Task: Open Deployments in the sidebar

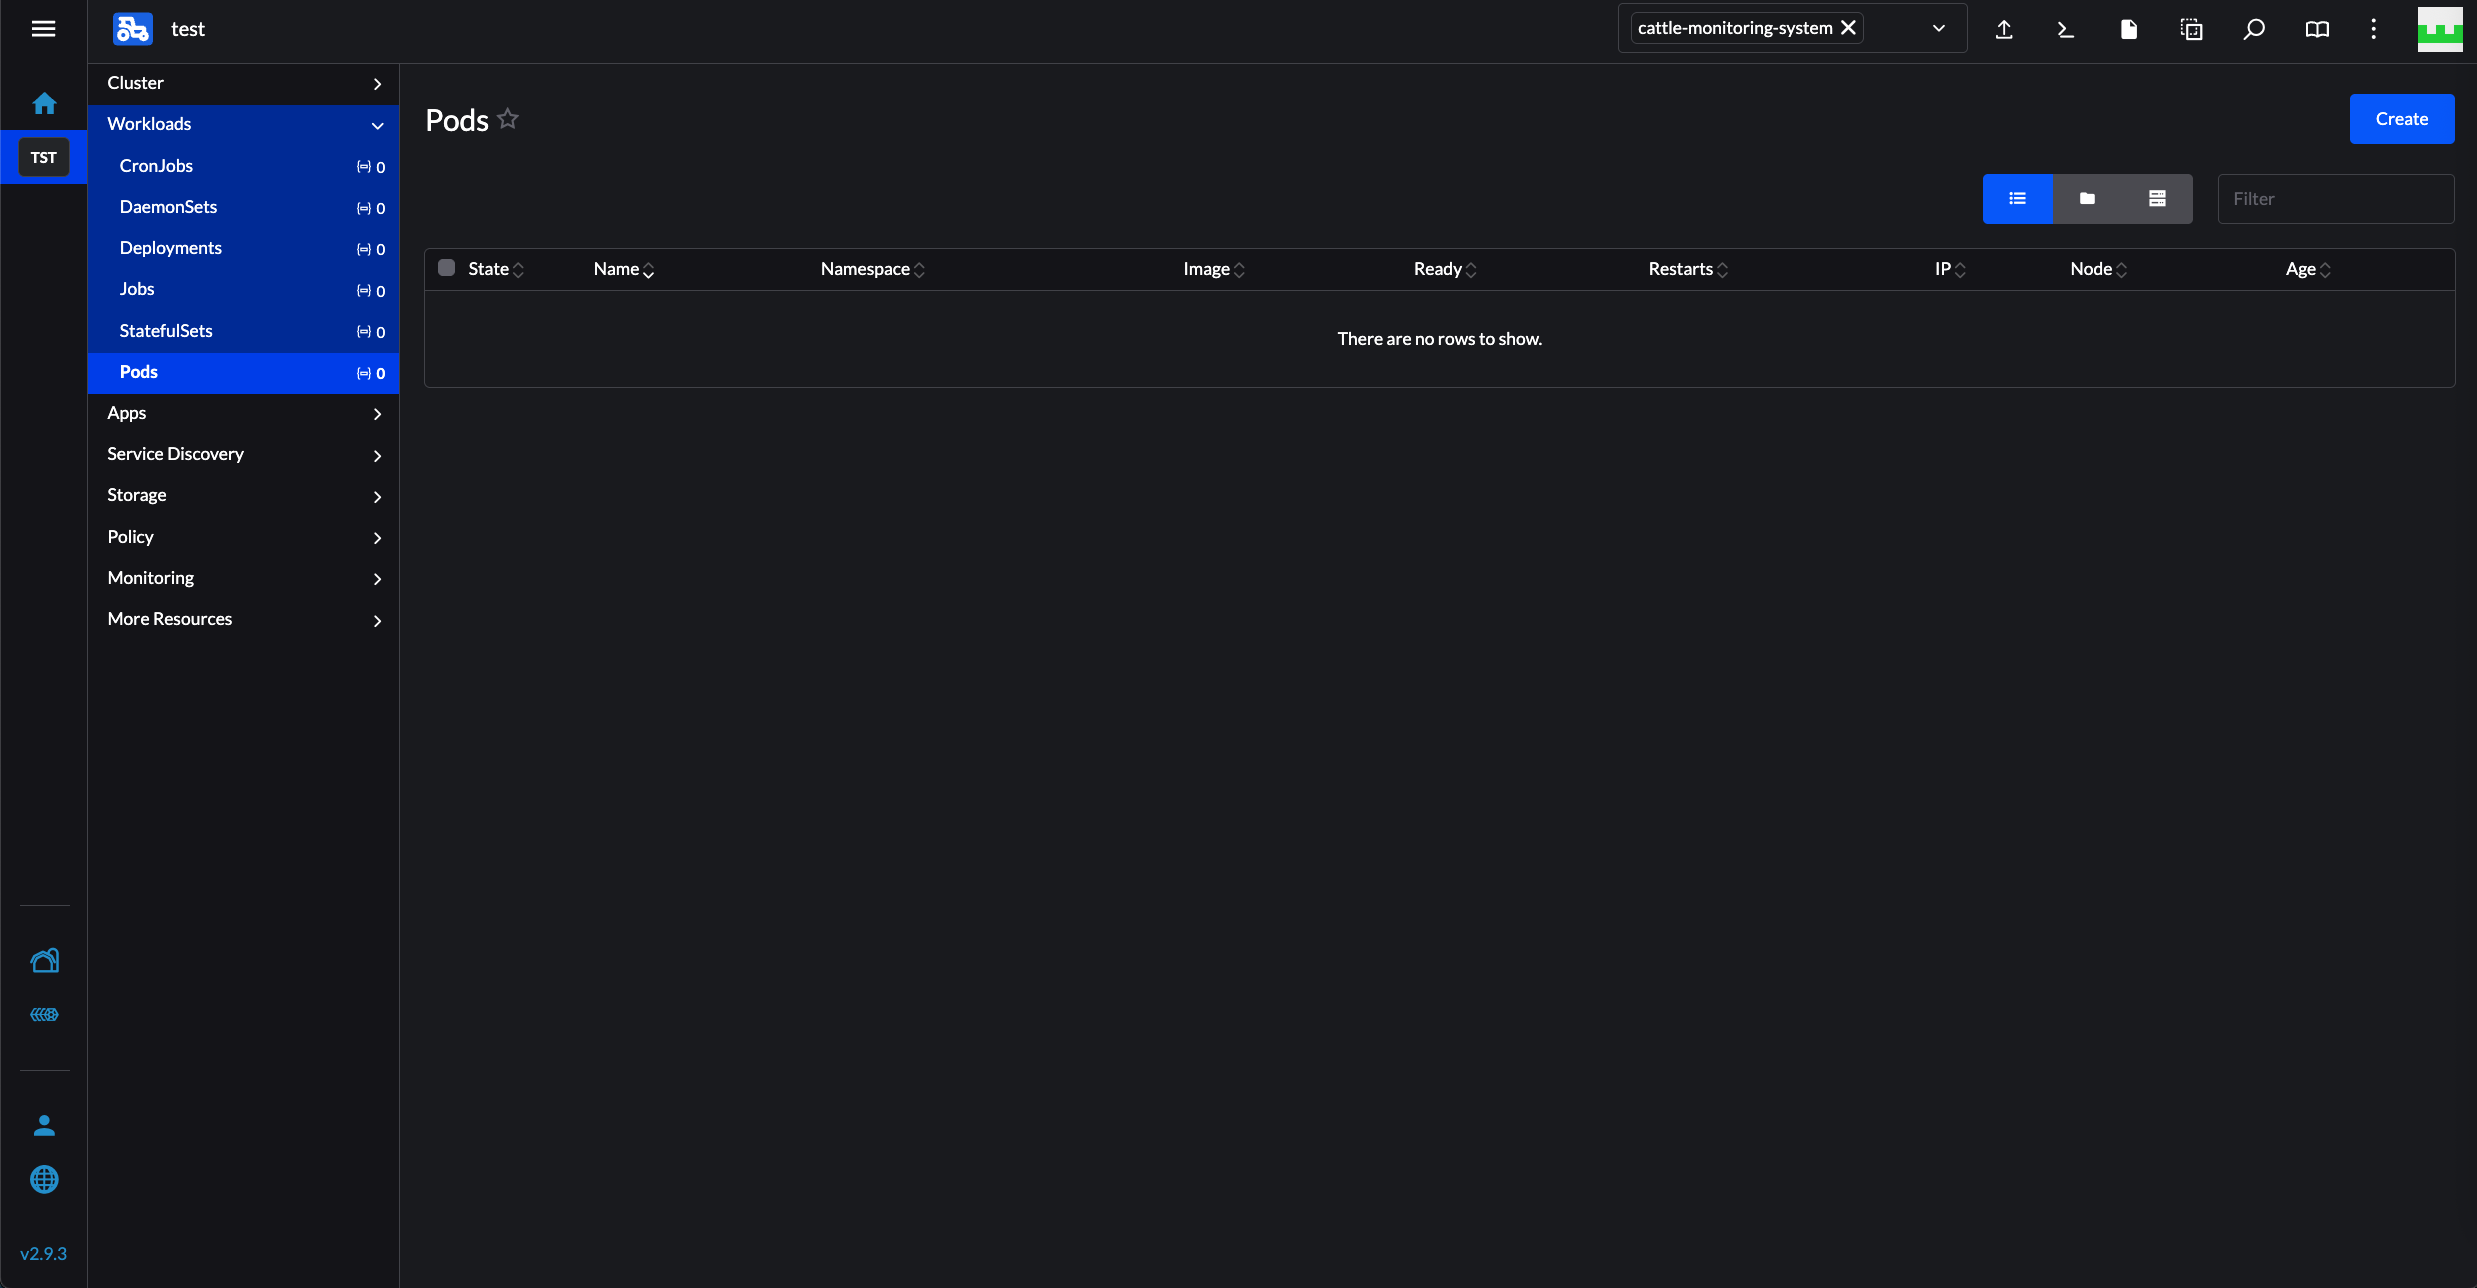Action: [171, 248]
